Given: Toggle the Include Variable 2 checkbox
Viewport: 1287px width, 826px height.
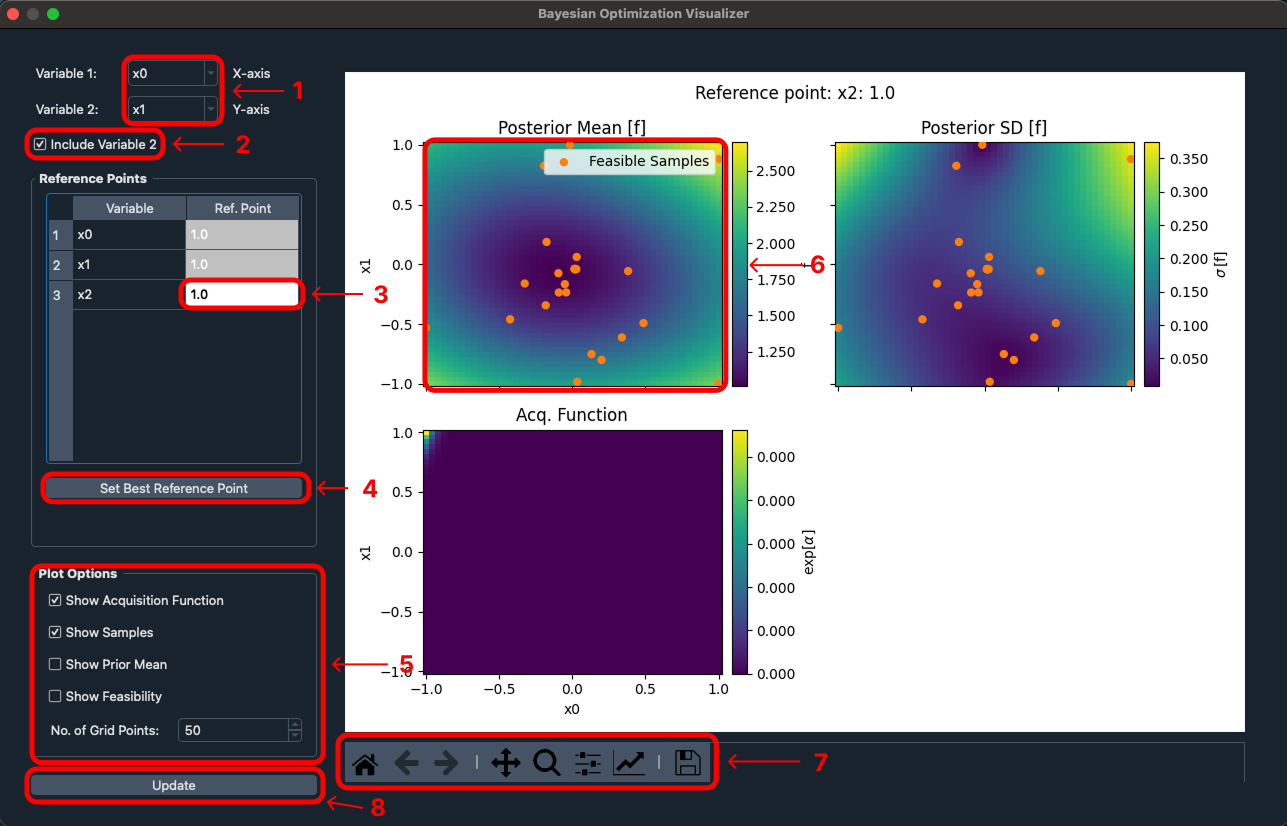Looking at the screenshot, I should point(40,144).
